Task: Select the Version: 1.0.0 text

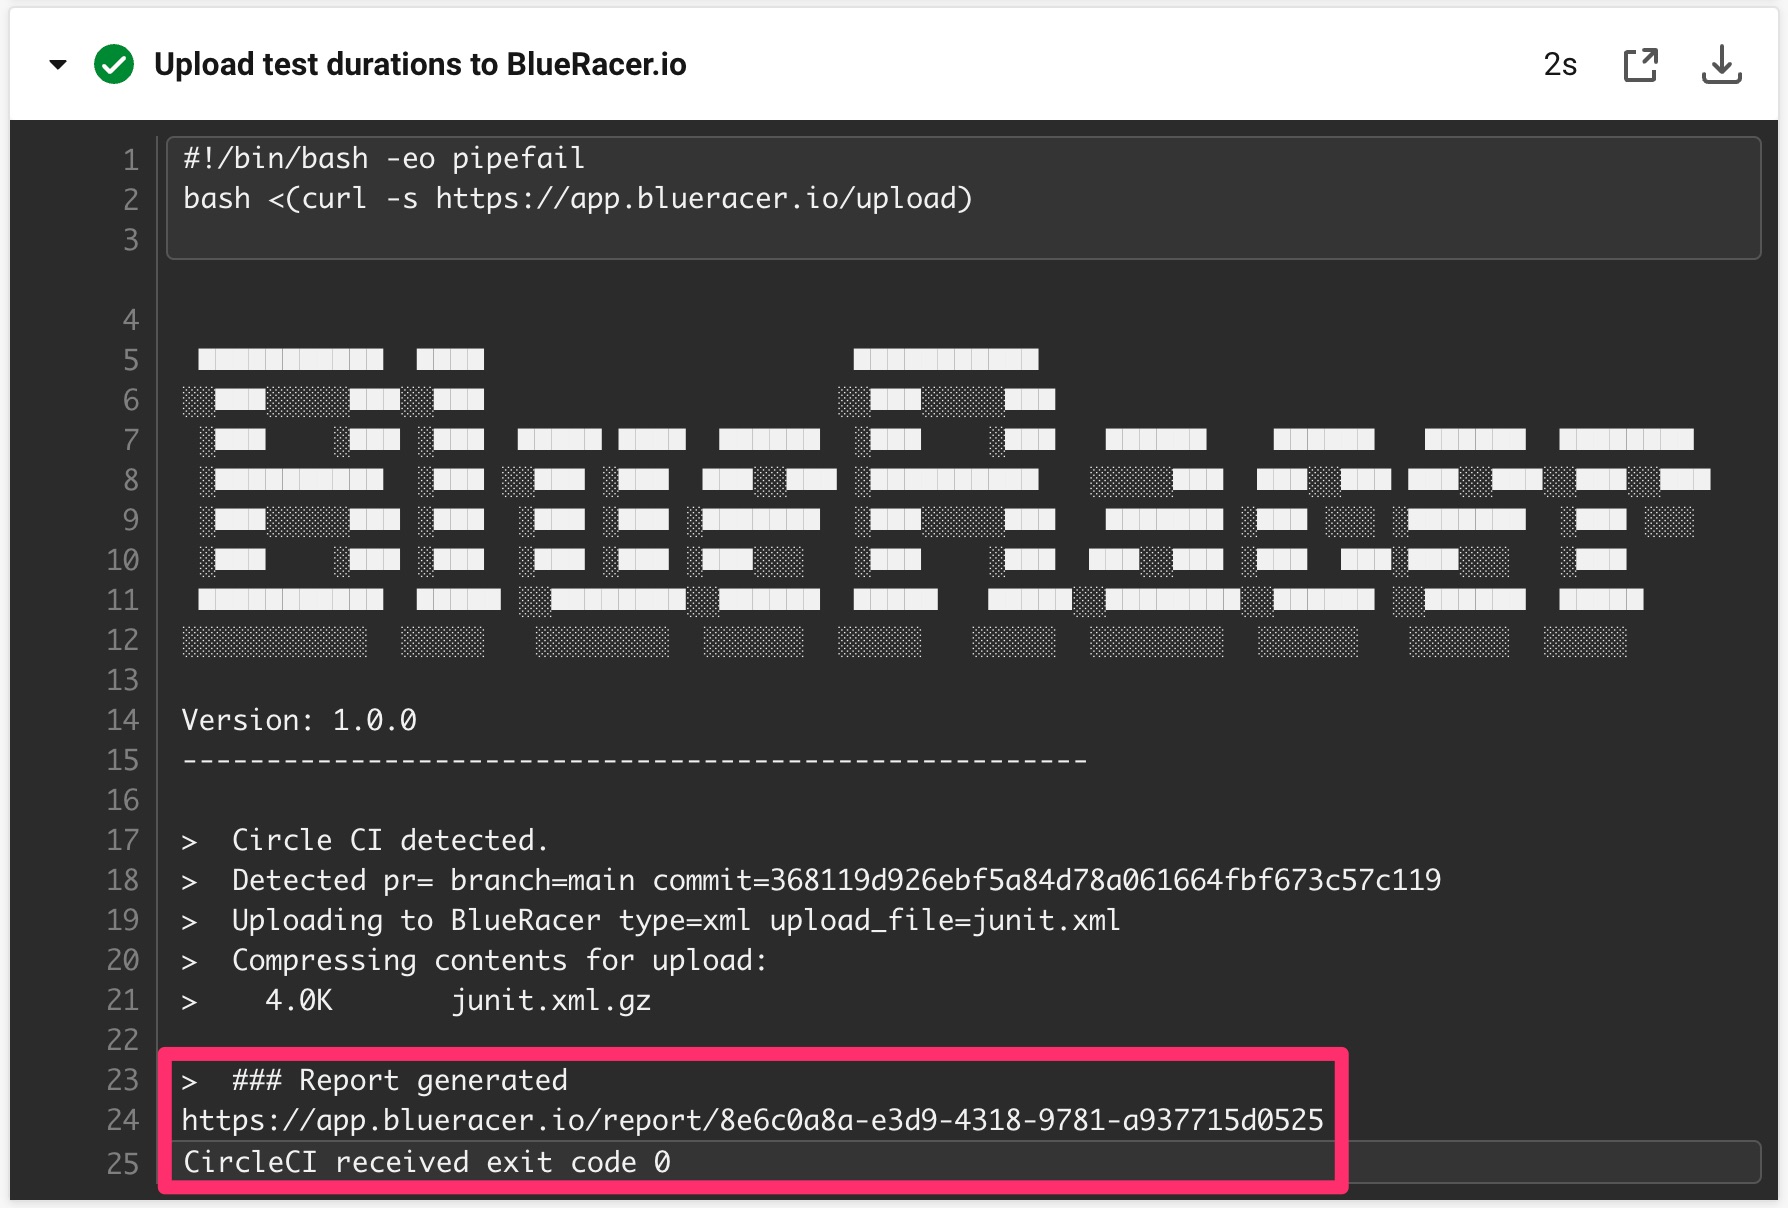Action: (x=299, y=719)
